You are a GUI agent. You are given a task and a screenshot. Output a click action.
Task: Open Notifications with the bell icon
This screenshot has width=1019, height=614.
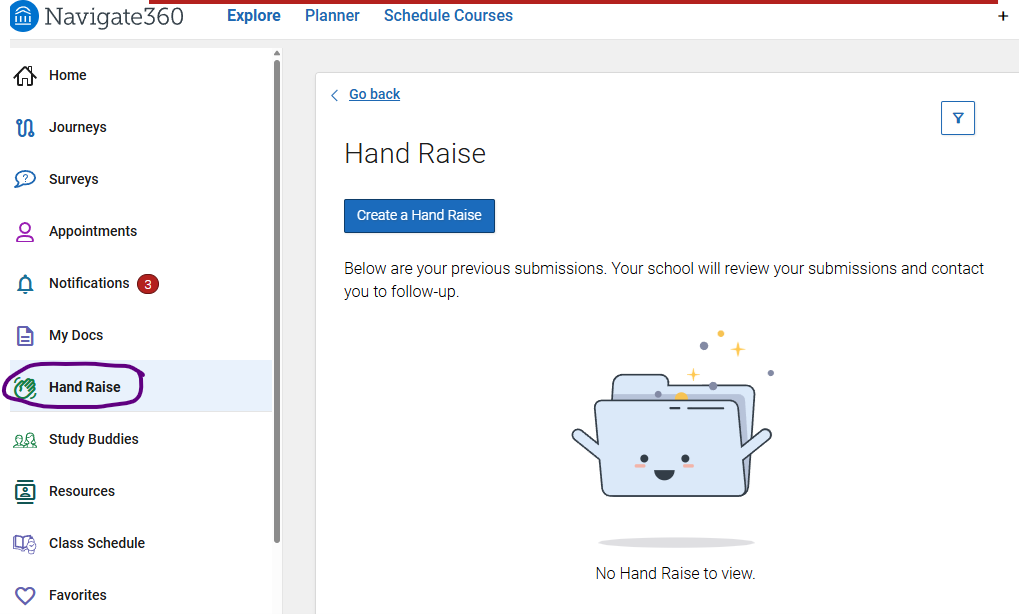(25, 283)
